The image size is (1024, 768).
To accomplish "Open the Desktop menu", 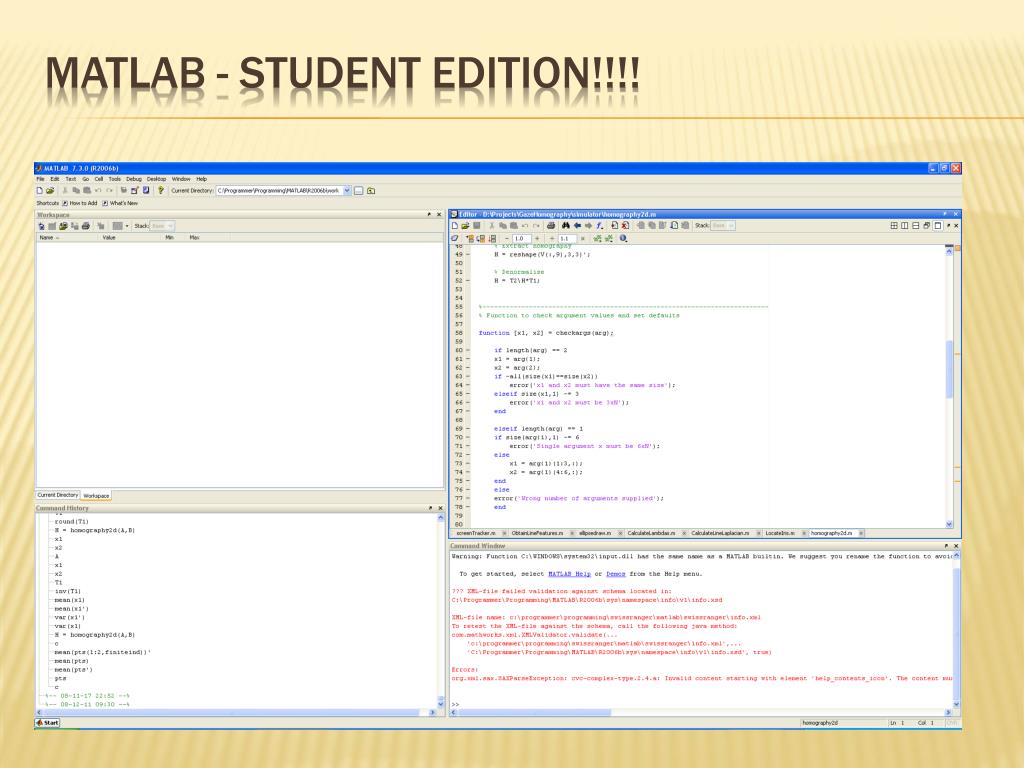I will pyautogui.click(x=156, y=179).
